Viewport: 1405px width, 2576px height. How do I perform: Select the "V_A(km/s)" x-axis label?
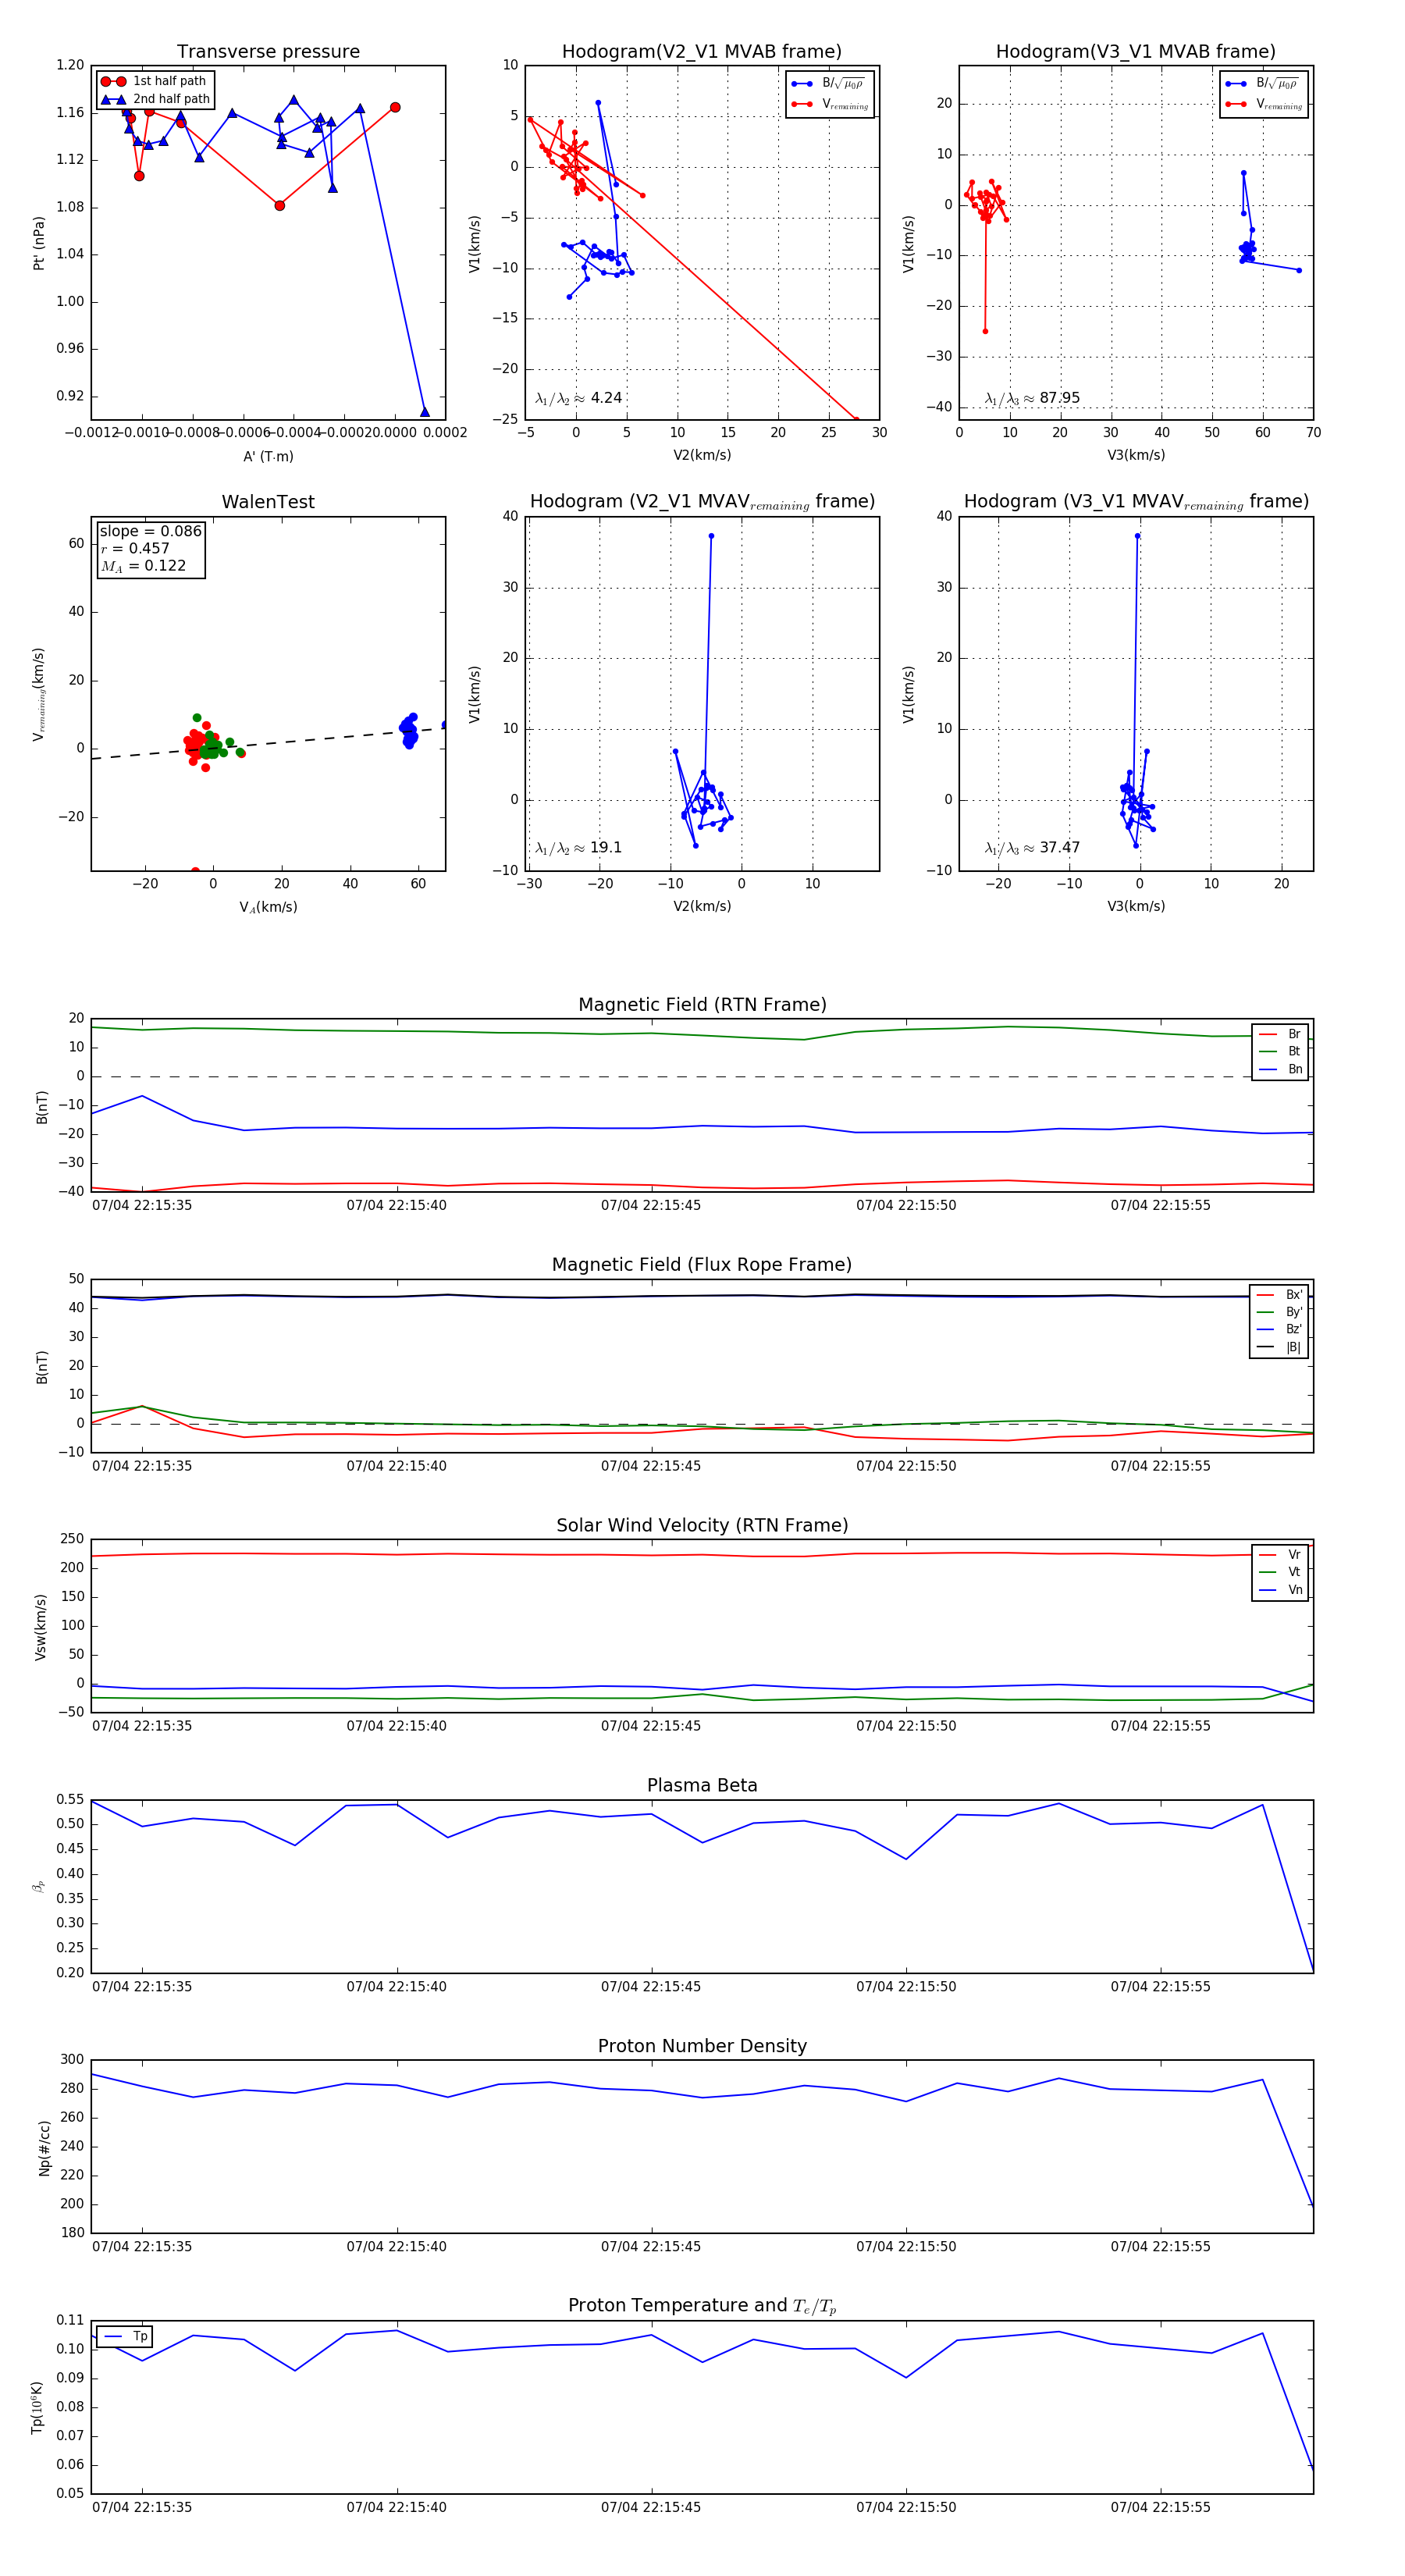[x=268, y=907]
